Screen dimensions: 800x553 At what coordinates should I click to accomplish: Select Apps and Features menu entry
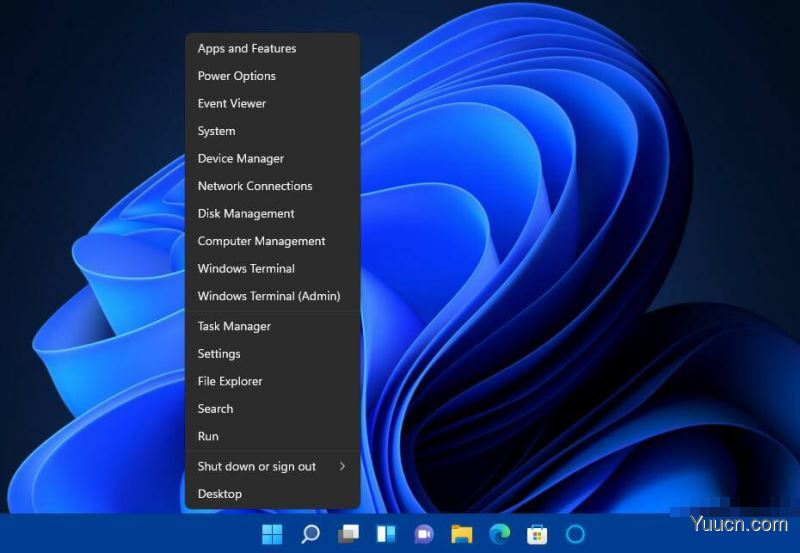click(272, 48)
